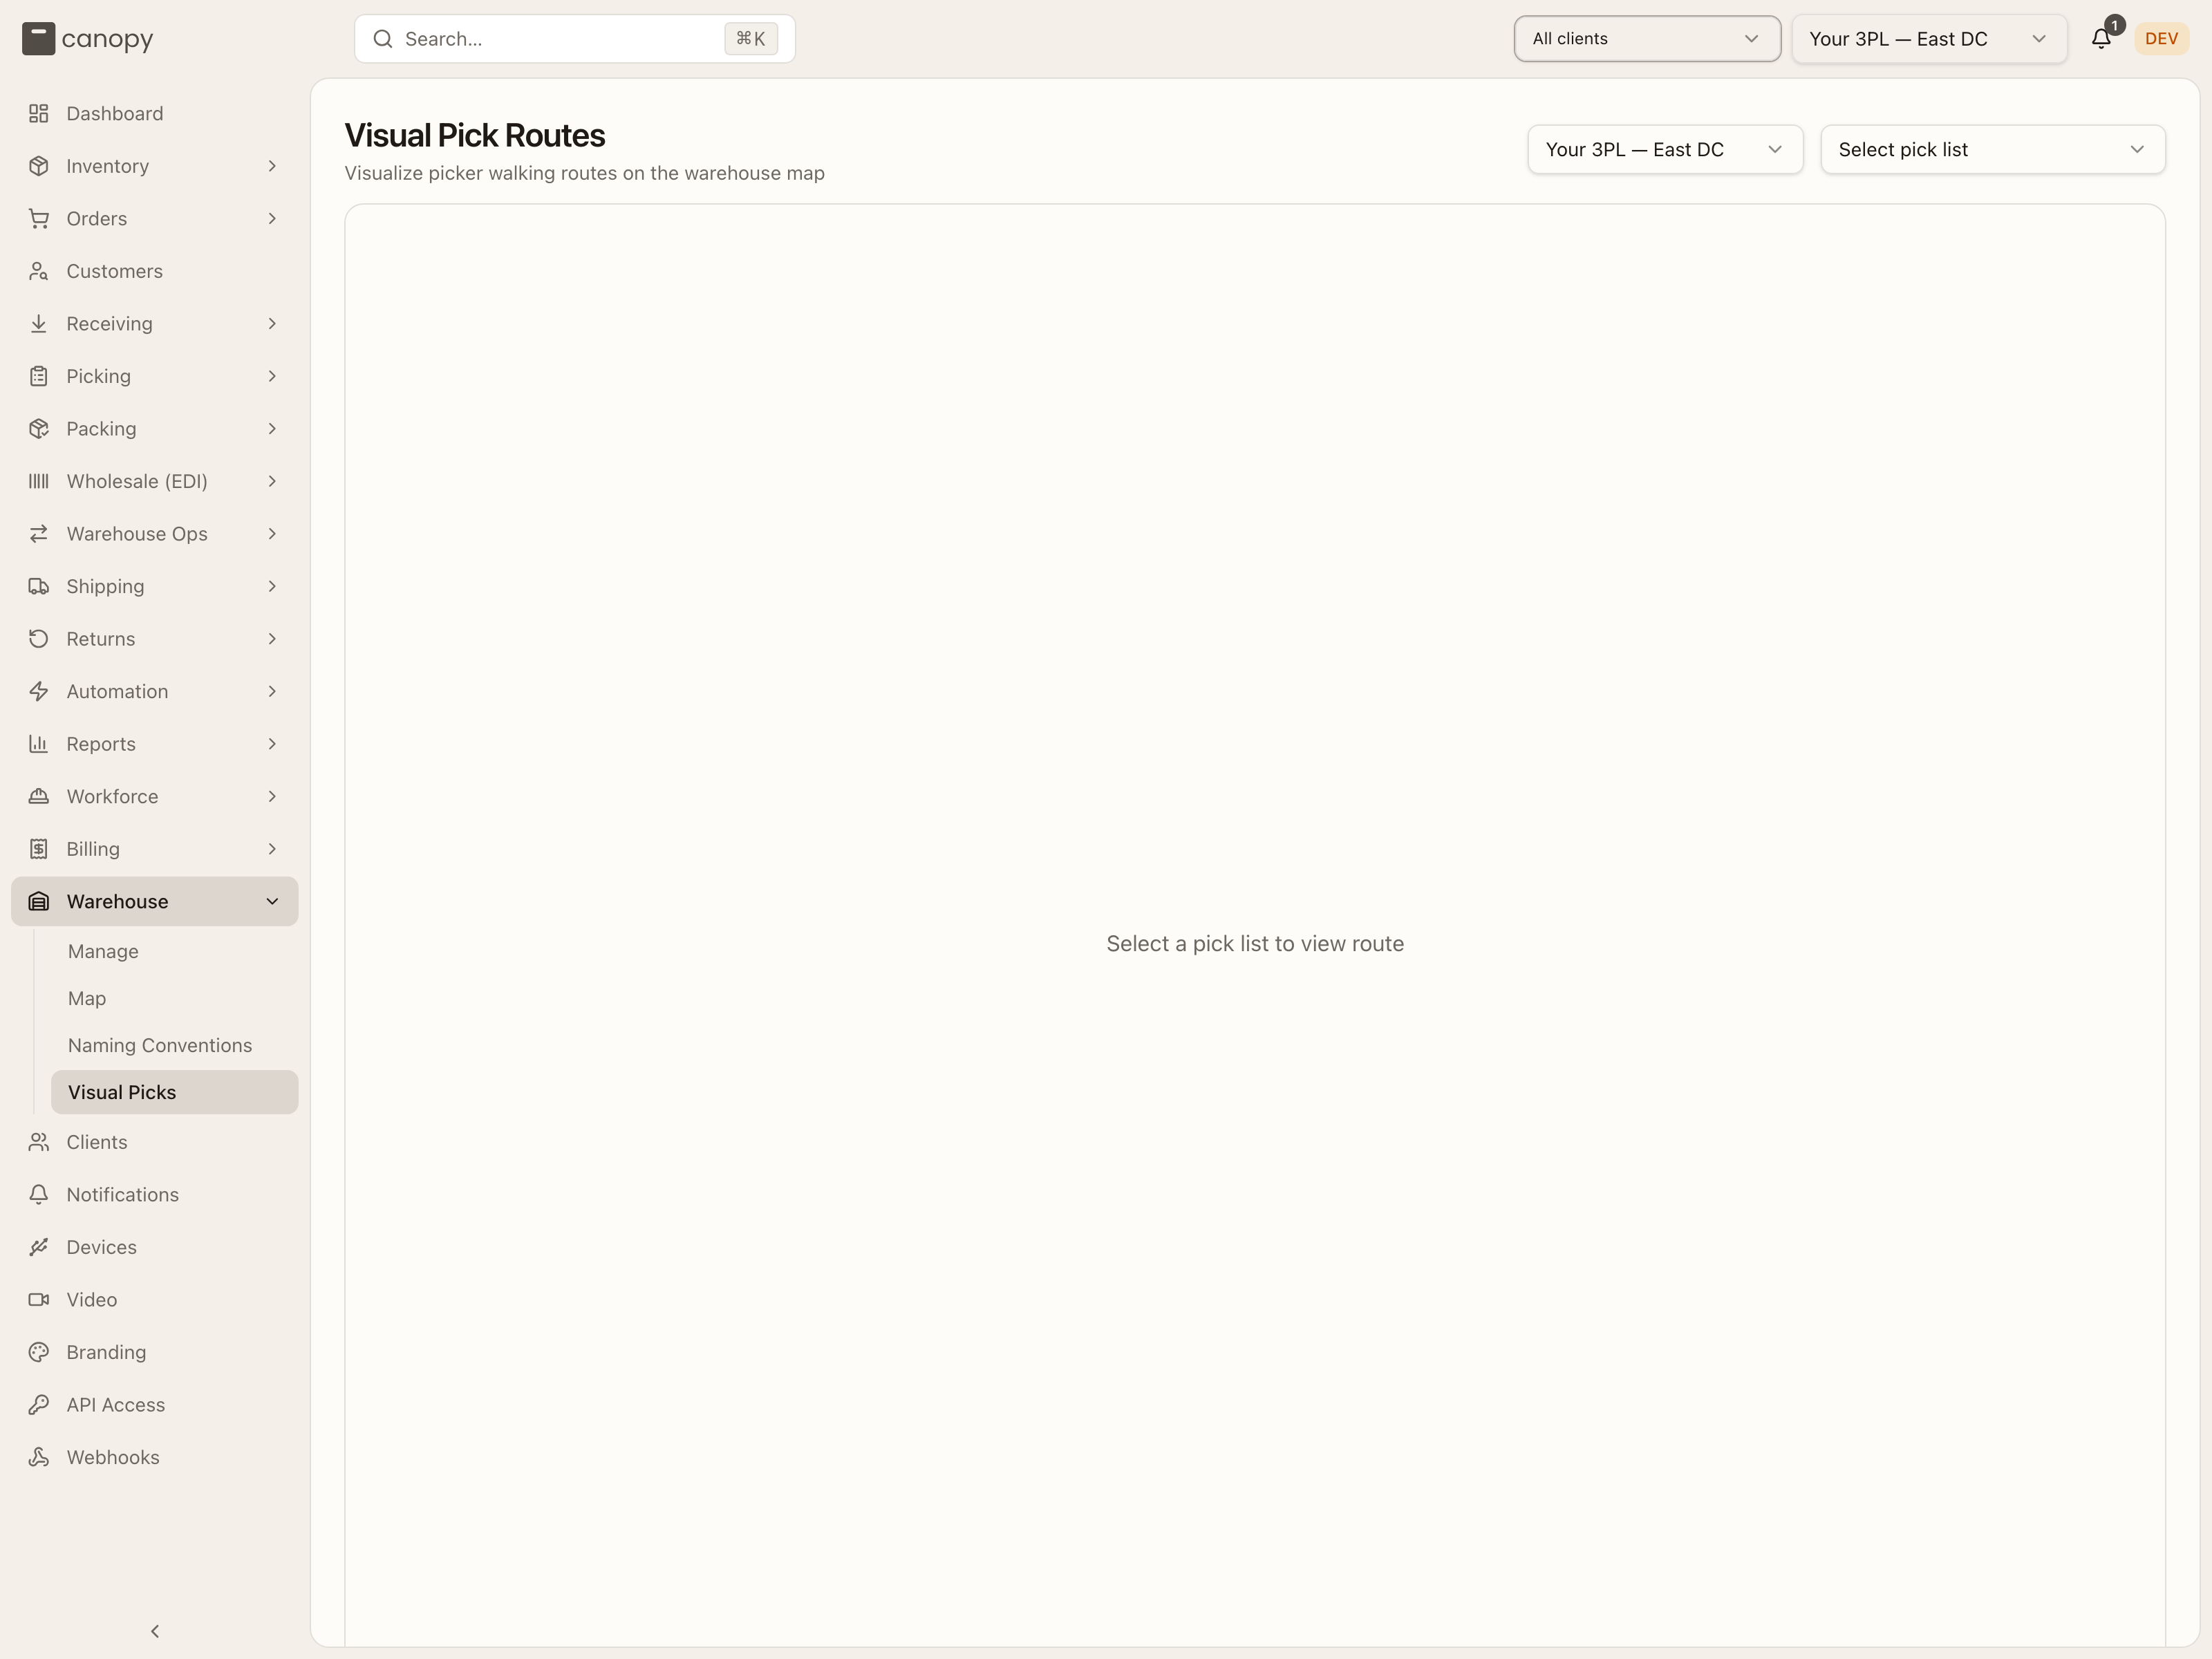Open the All clients dropdown
The width and height of the screenshot is (2212, 1659).
[x=1647, y=39]
